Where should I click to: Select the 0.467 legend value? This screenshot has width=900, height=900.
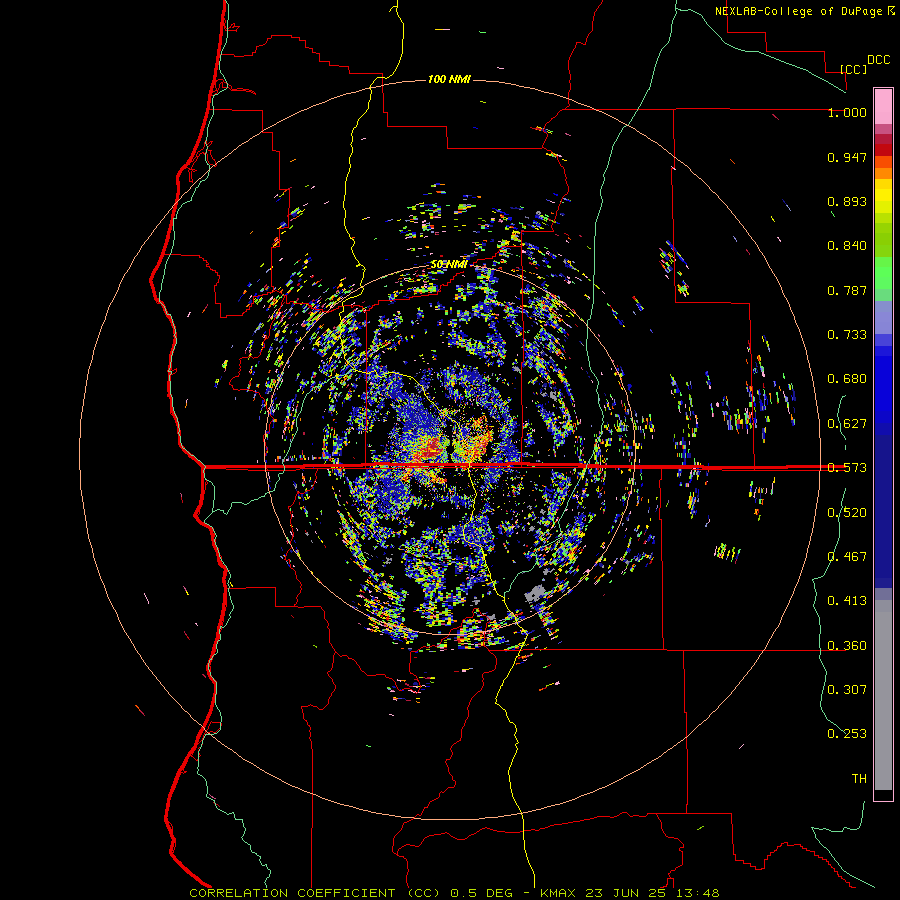click(847, 557)
